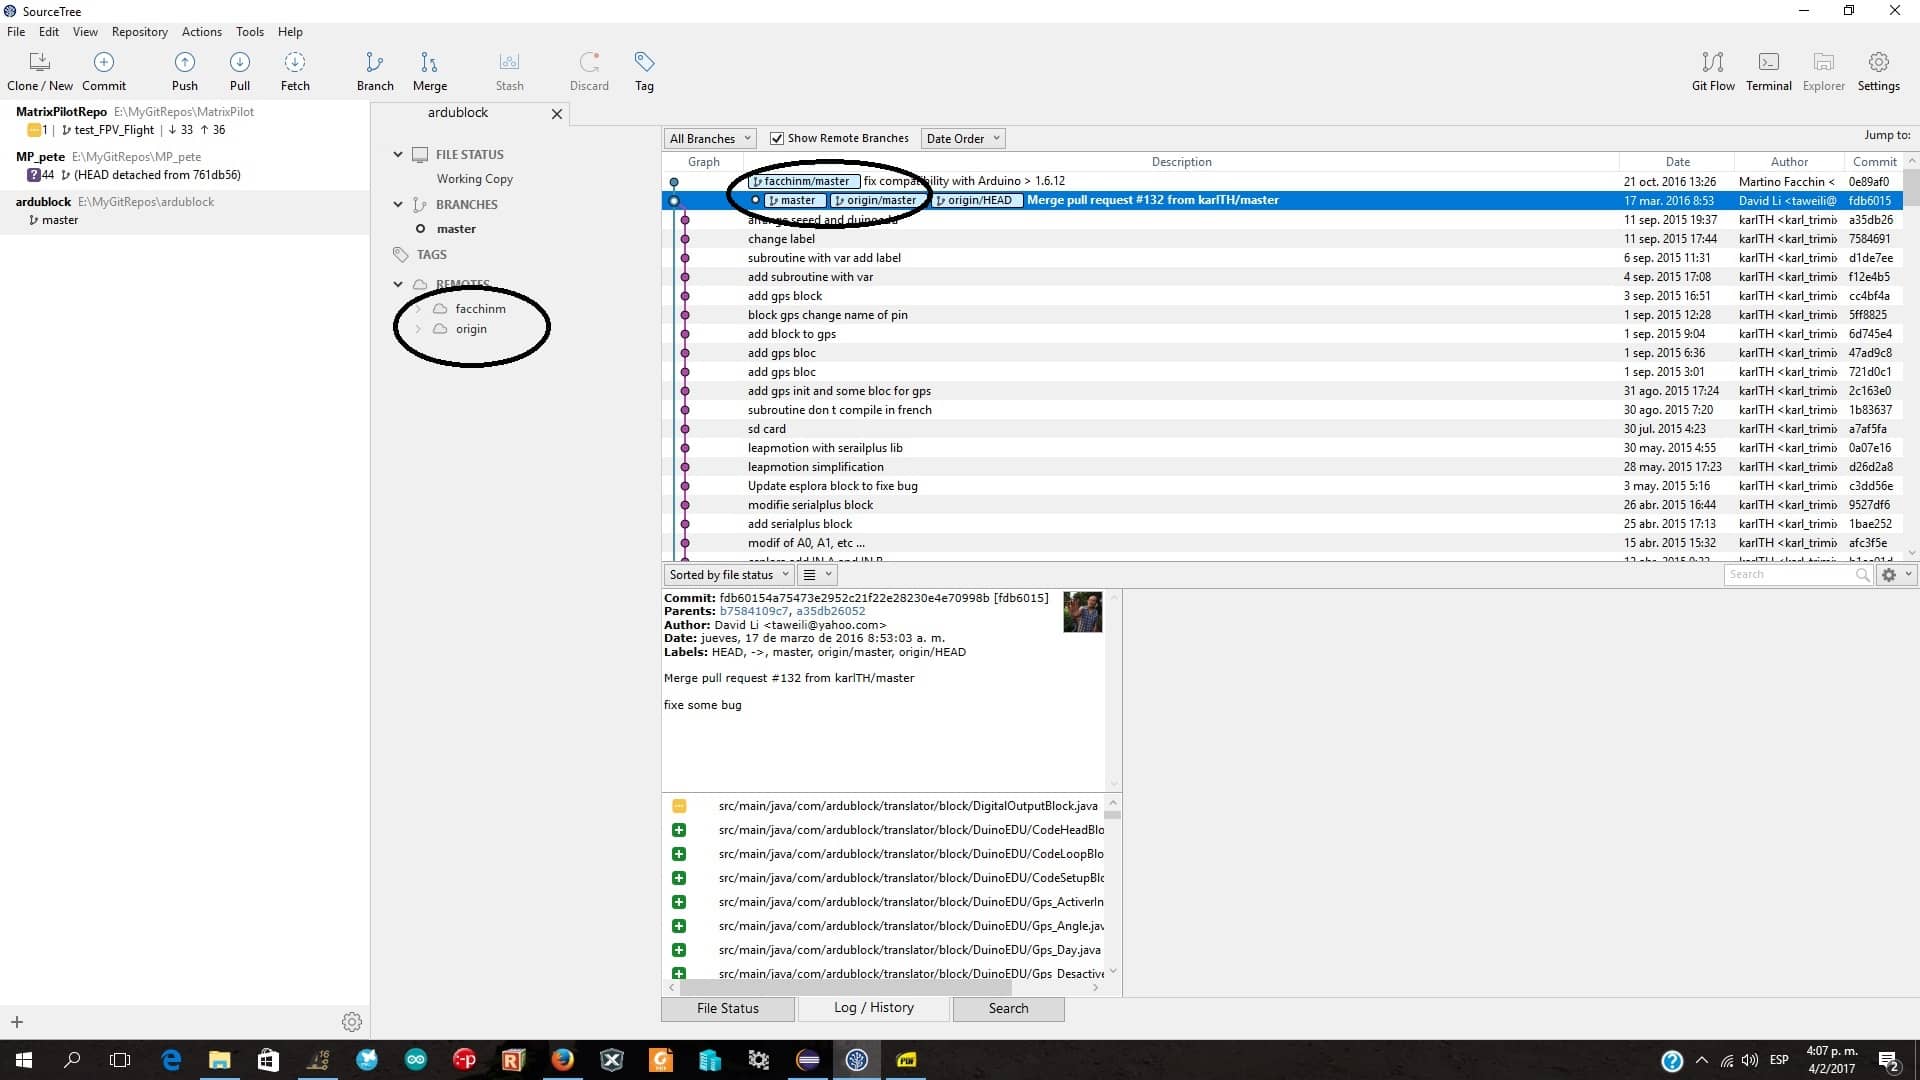1920x1080 pixels.
Task: Select MP_pete repository bookmark
Action: (x=185, y=166)
